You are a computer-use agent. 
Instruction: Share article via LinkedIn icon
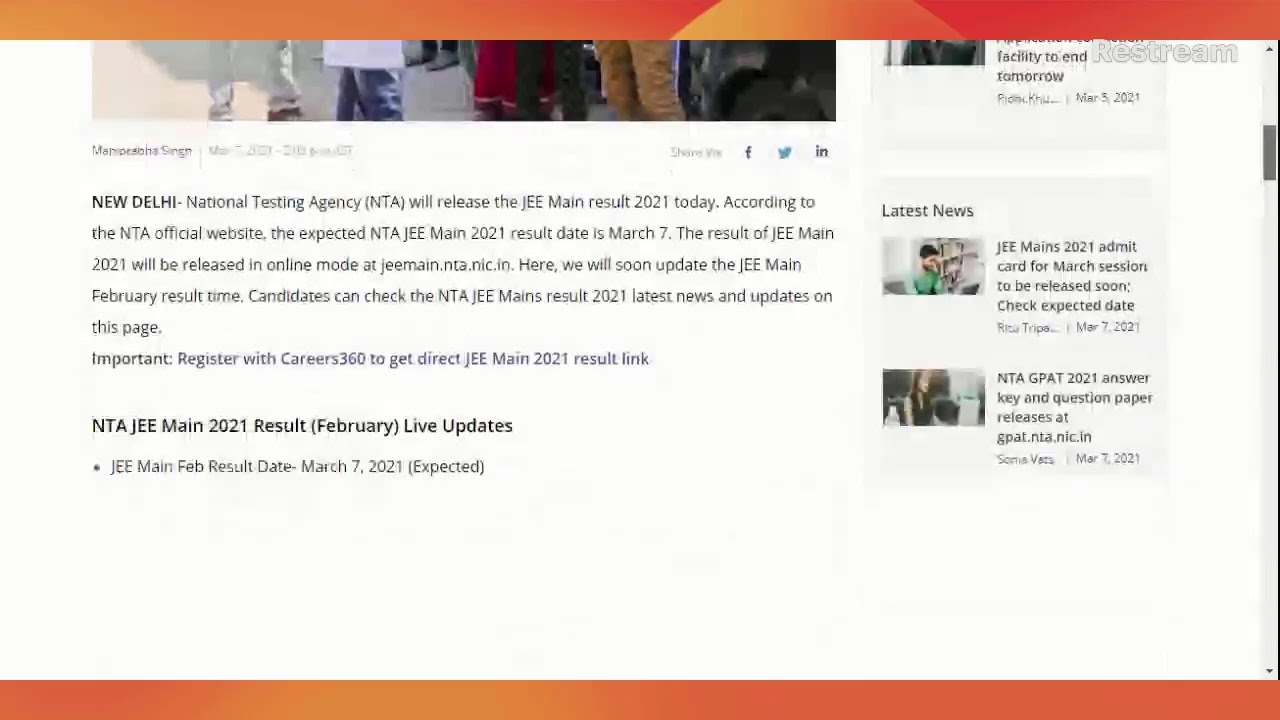click(x=822, y=152)
